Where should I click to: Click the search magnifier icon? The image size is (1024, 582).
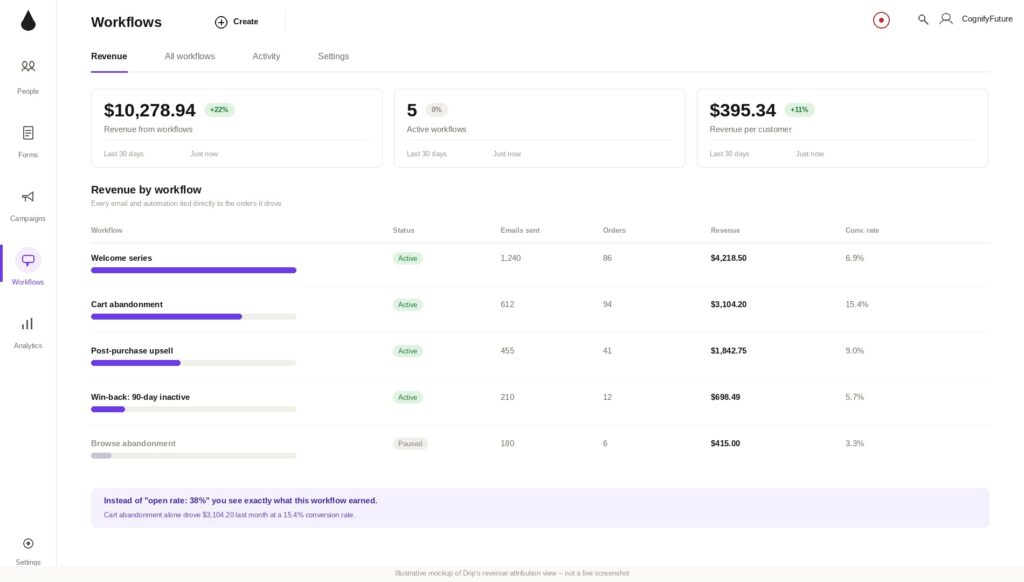[923, 20]
